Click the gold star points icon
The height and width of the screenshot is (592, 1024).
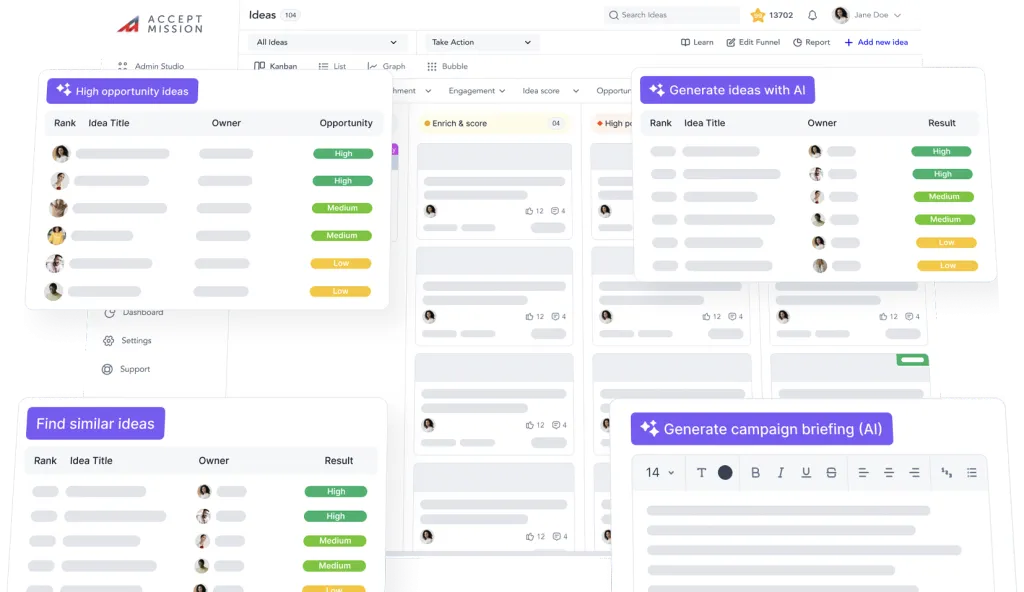tap(758, 15)
